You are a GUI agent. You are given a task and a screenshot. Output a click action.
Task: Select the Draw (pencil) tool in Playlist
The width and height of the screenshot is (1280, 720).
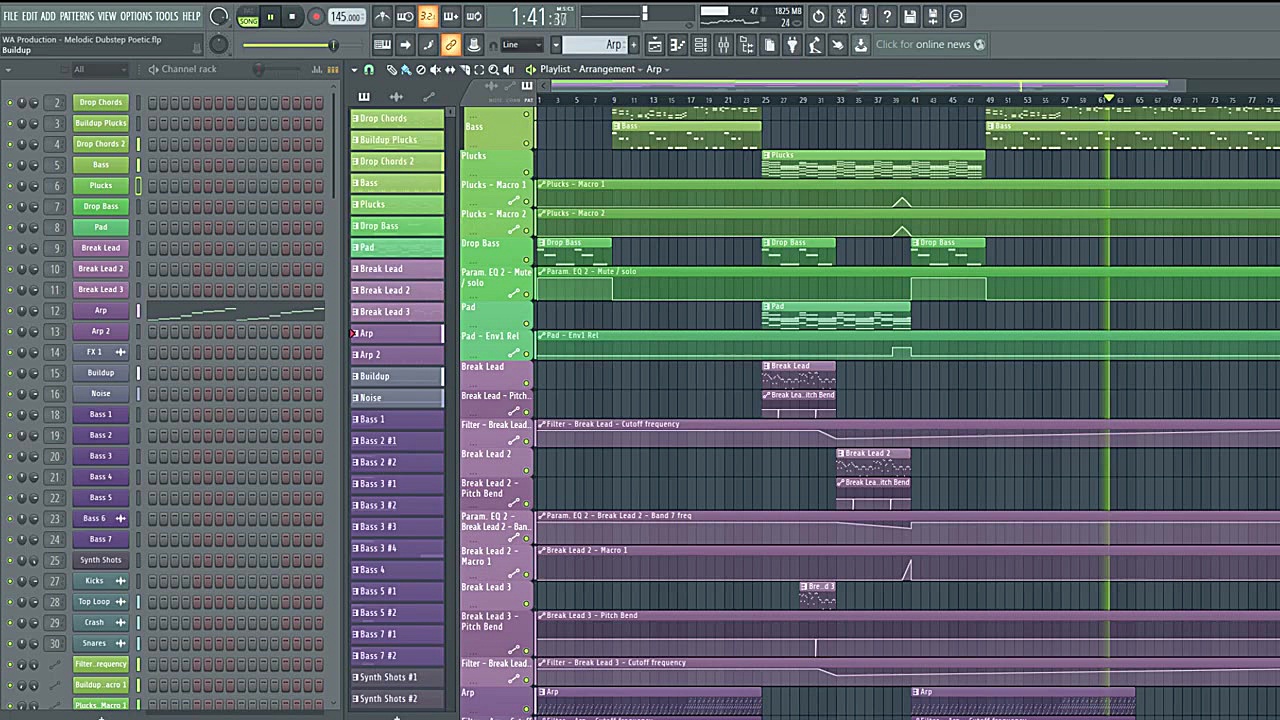pyautogui.click(x=391, y=69)
